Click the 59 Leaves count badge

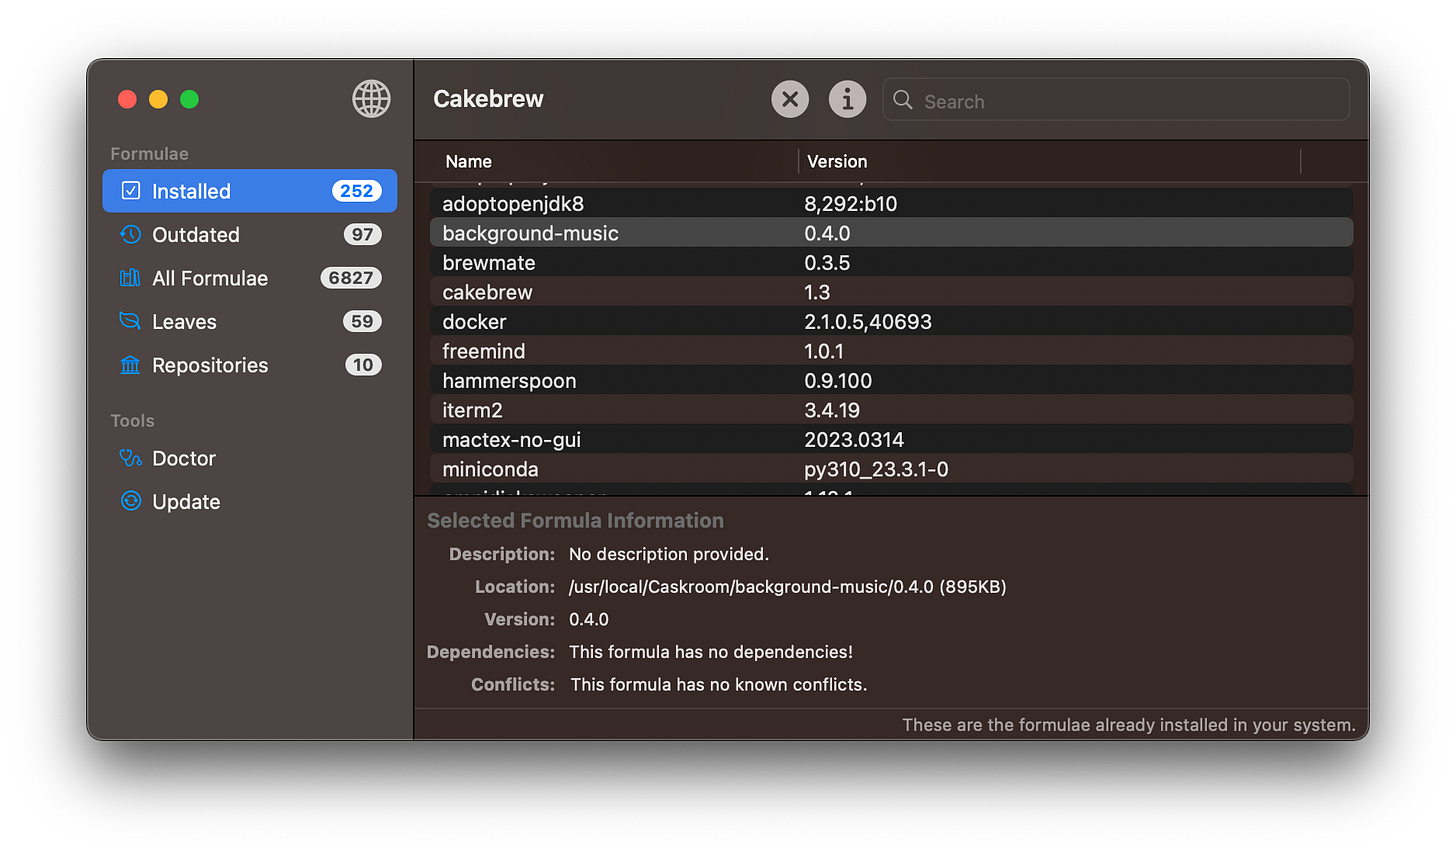point(362,322)
